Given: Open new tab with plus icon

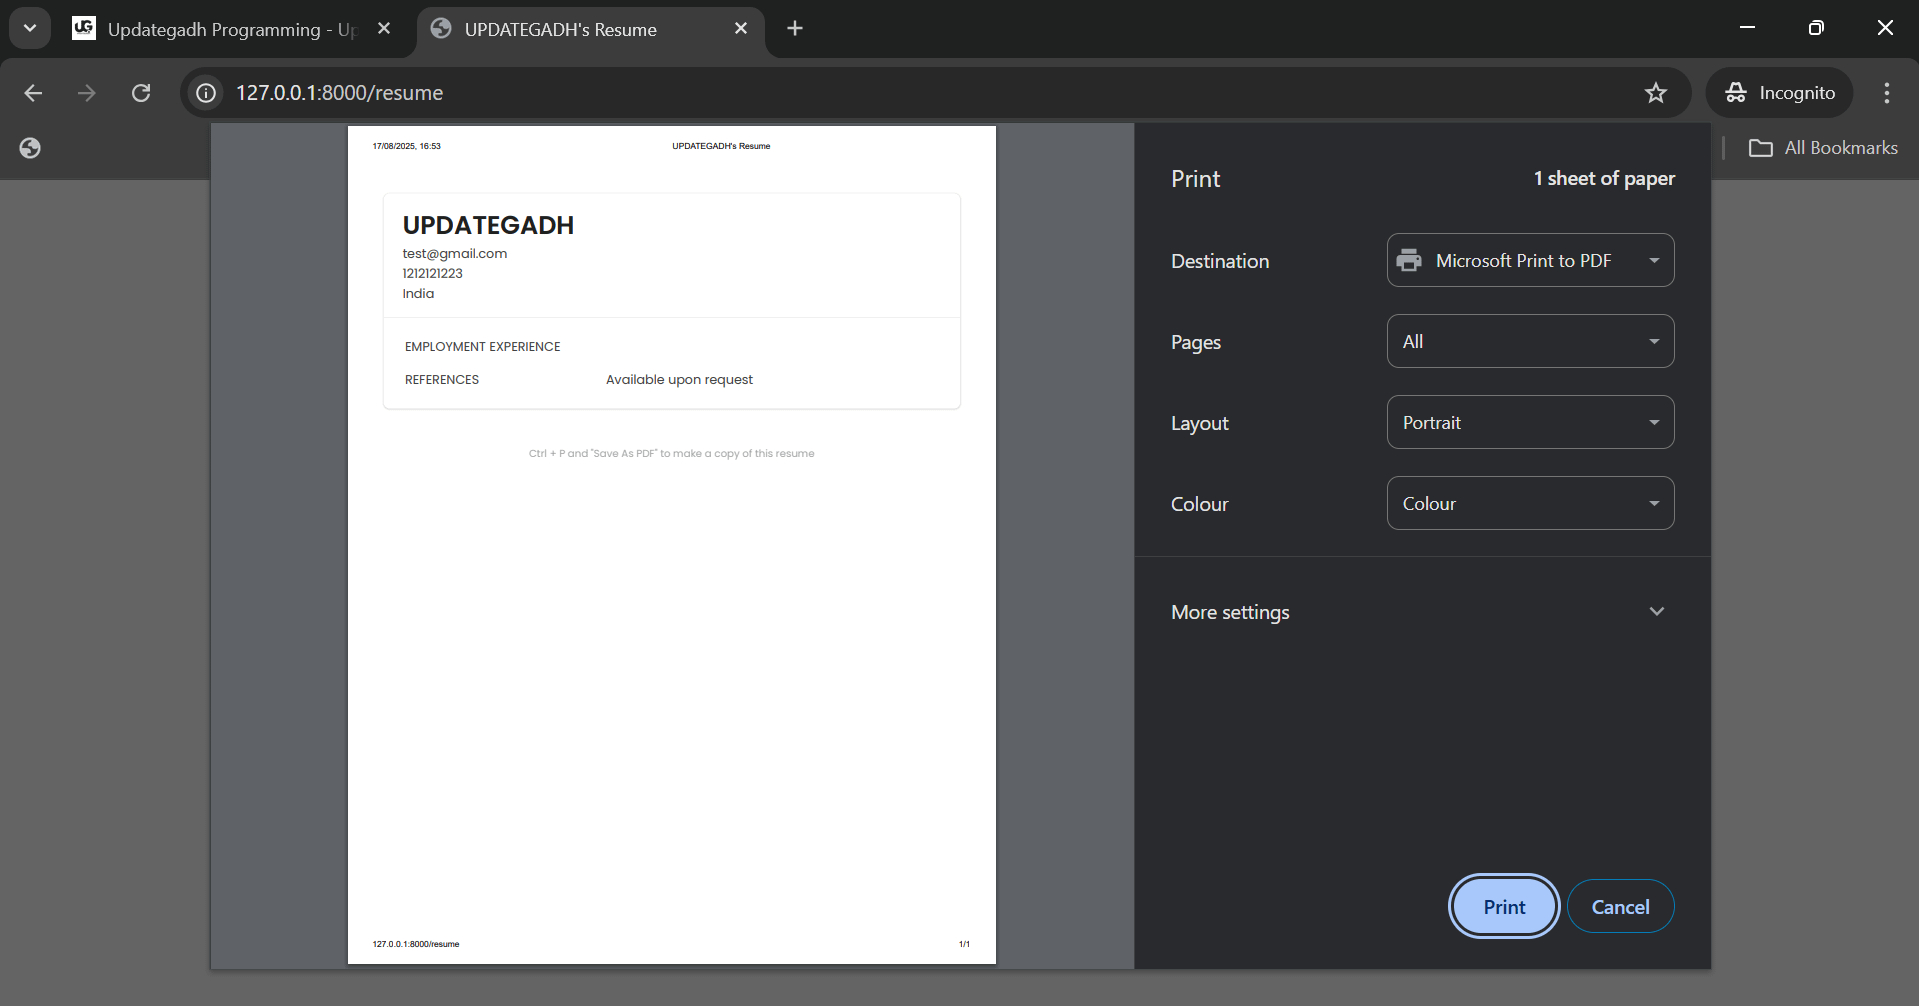Looking at the screenshot, I should point(795,29).
